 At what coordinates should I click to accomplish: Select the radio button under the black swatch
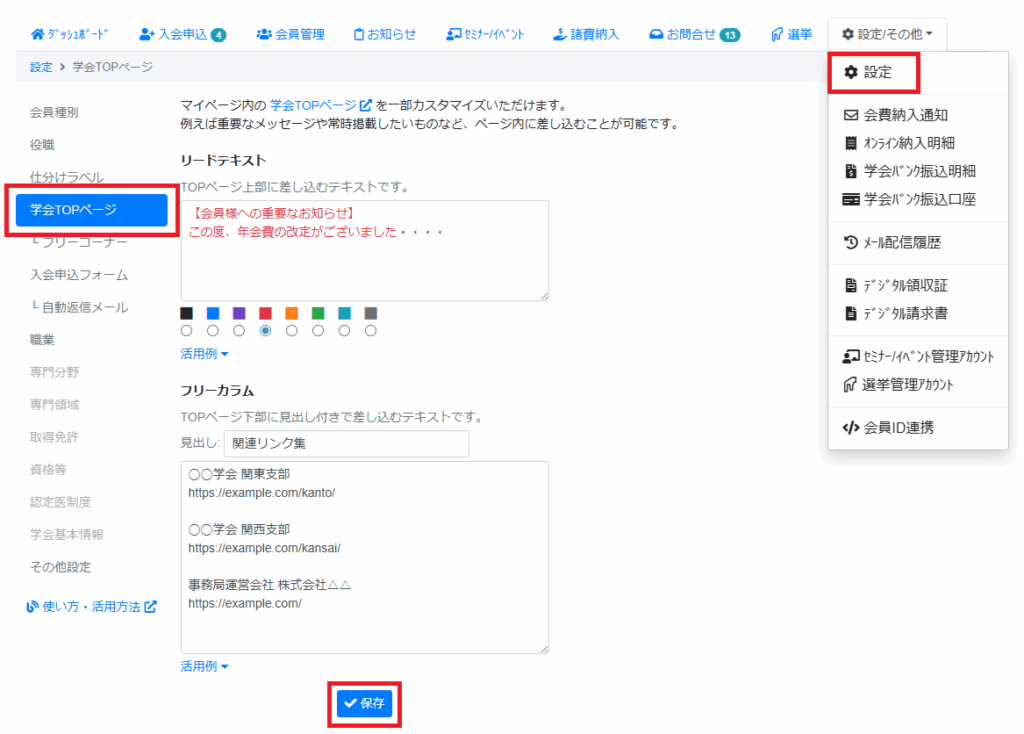coord(187,330)
